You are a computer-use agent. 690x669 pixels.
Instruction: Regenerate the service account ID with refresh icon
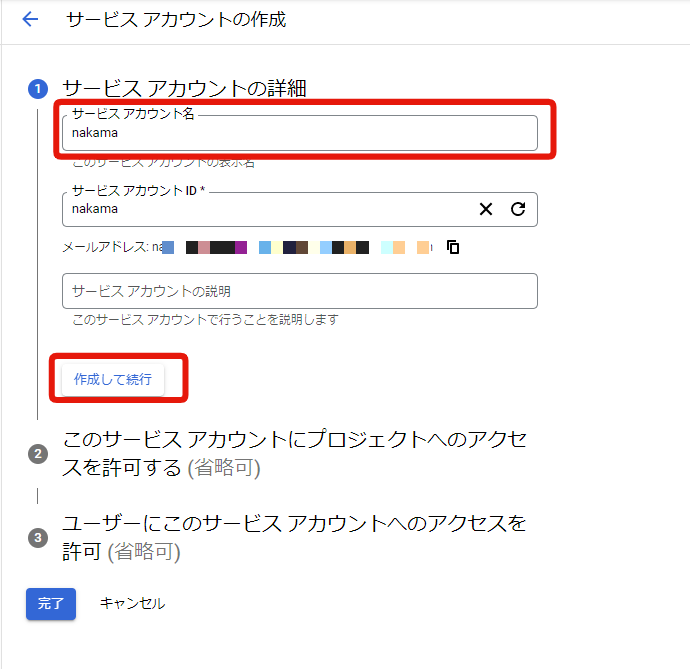coord(518,209)
